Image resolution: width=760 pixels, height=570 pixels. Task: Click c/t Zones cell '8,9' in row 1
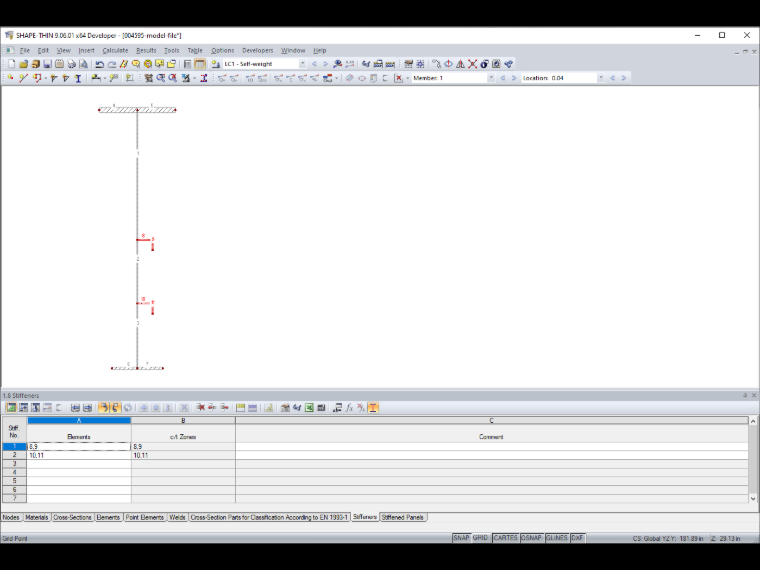click(x=183, y=446)
